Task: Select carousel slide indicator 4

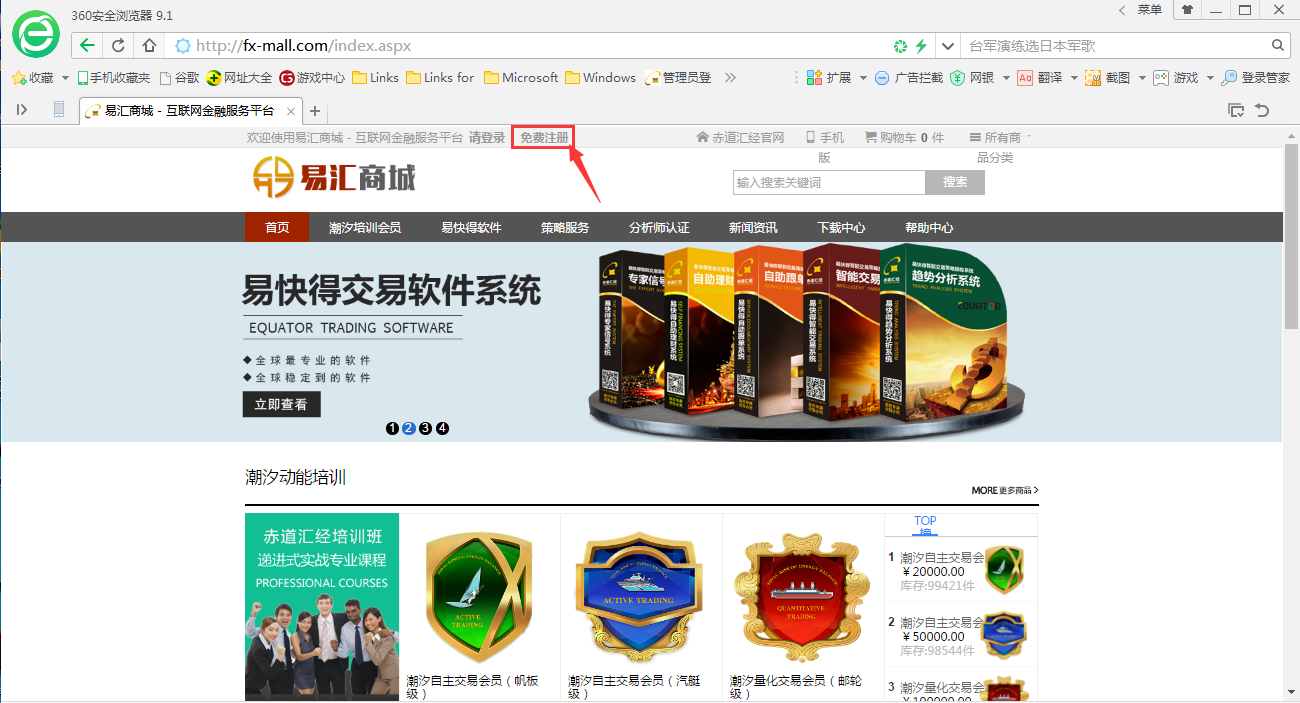Action: [x=442, y=429]
